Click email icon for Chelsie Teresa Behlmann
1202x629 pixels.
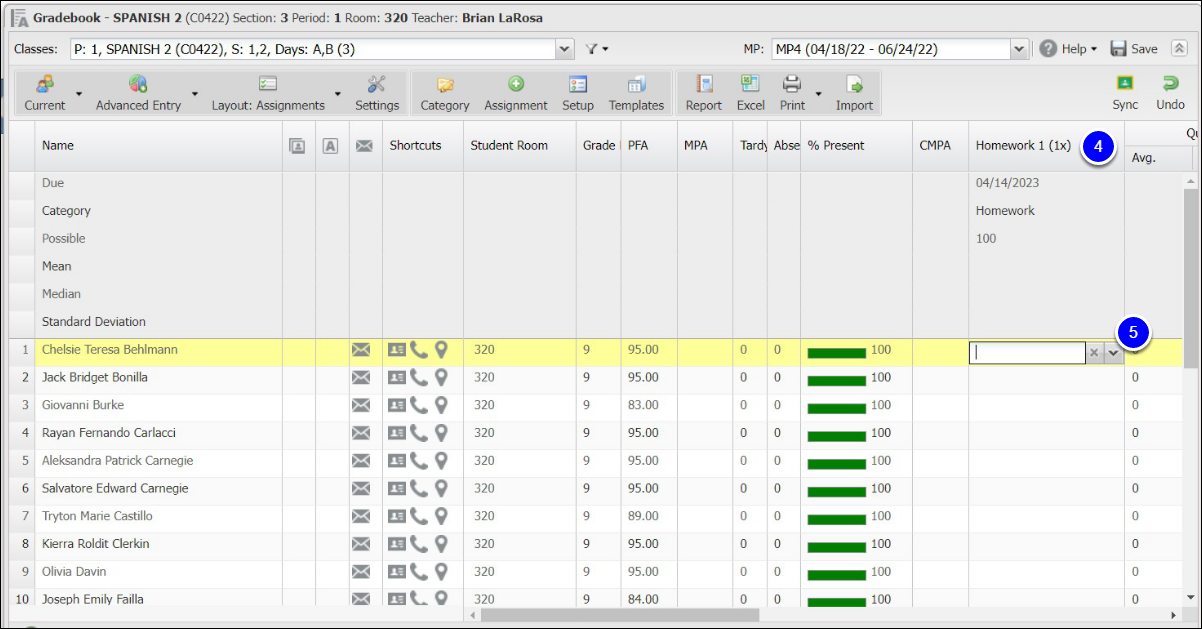pos(361,350)
